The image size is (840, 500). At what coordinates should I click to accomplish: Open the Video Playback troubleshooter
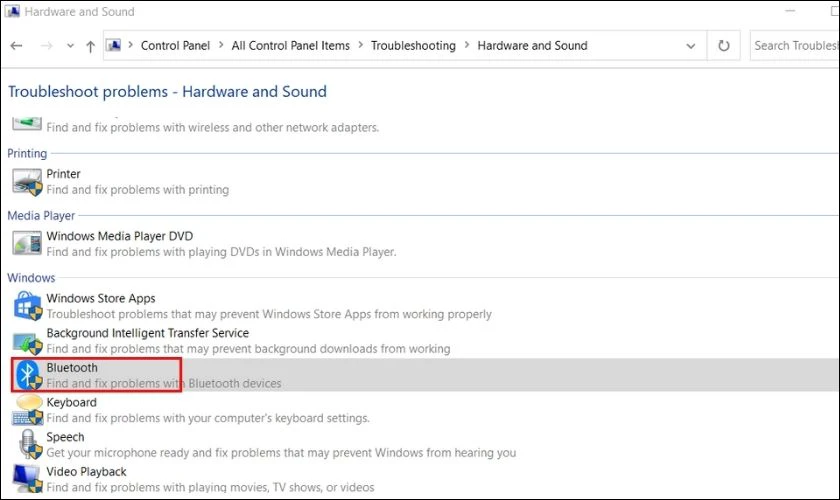86,472
